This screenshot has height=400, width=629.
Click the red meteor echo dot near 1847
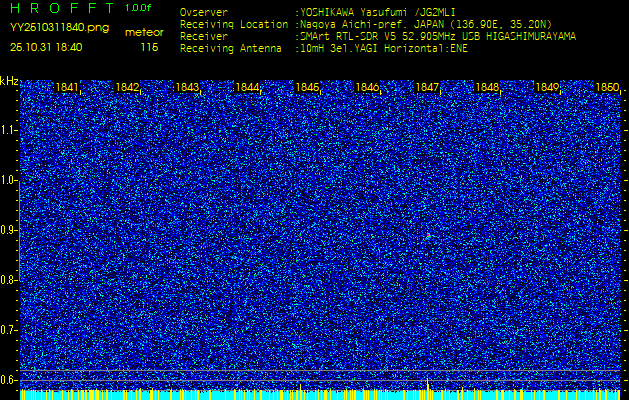coord(428,235)
